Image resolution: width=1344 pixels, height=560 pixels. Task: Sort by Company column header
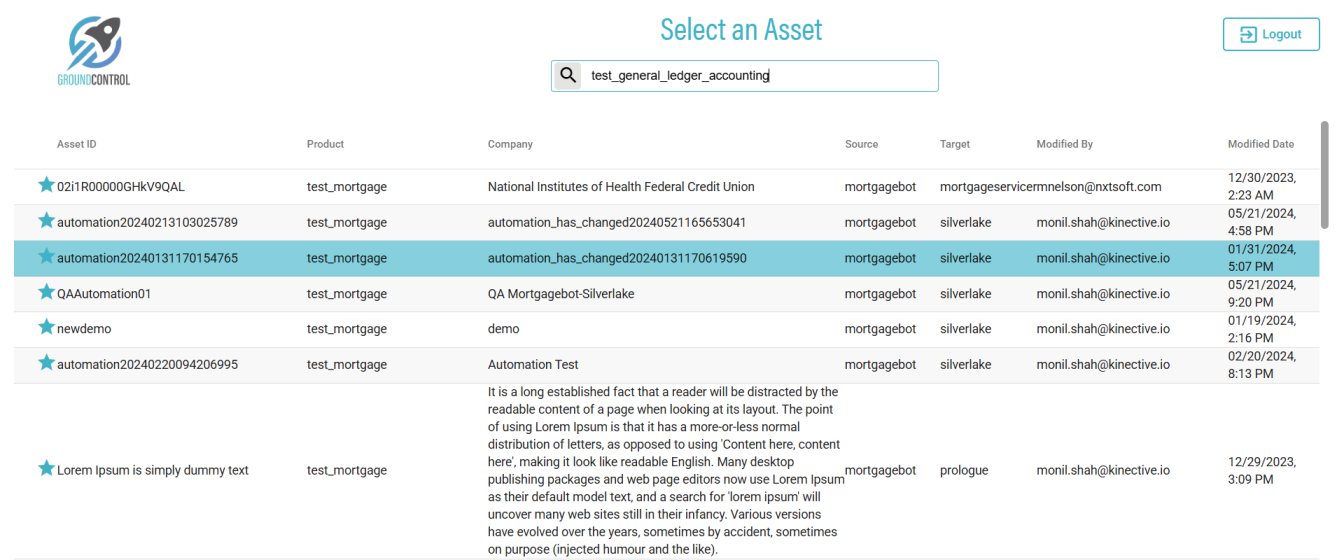(x=510, y=144)
